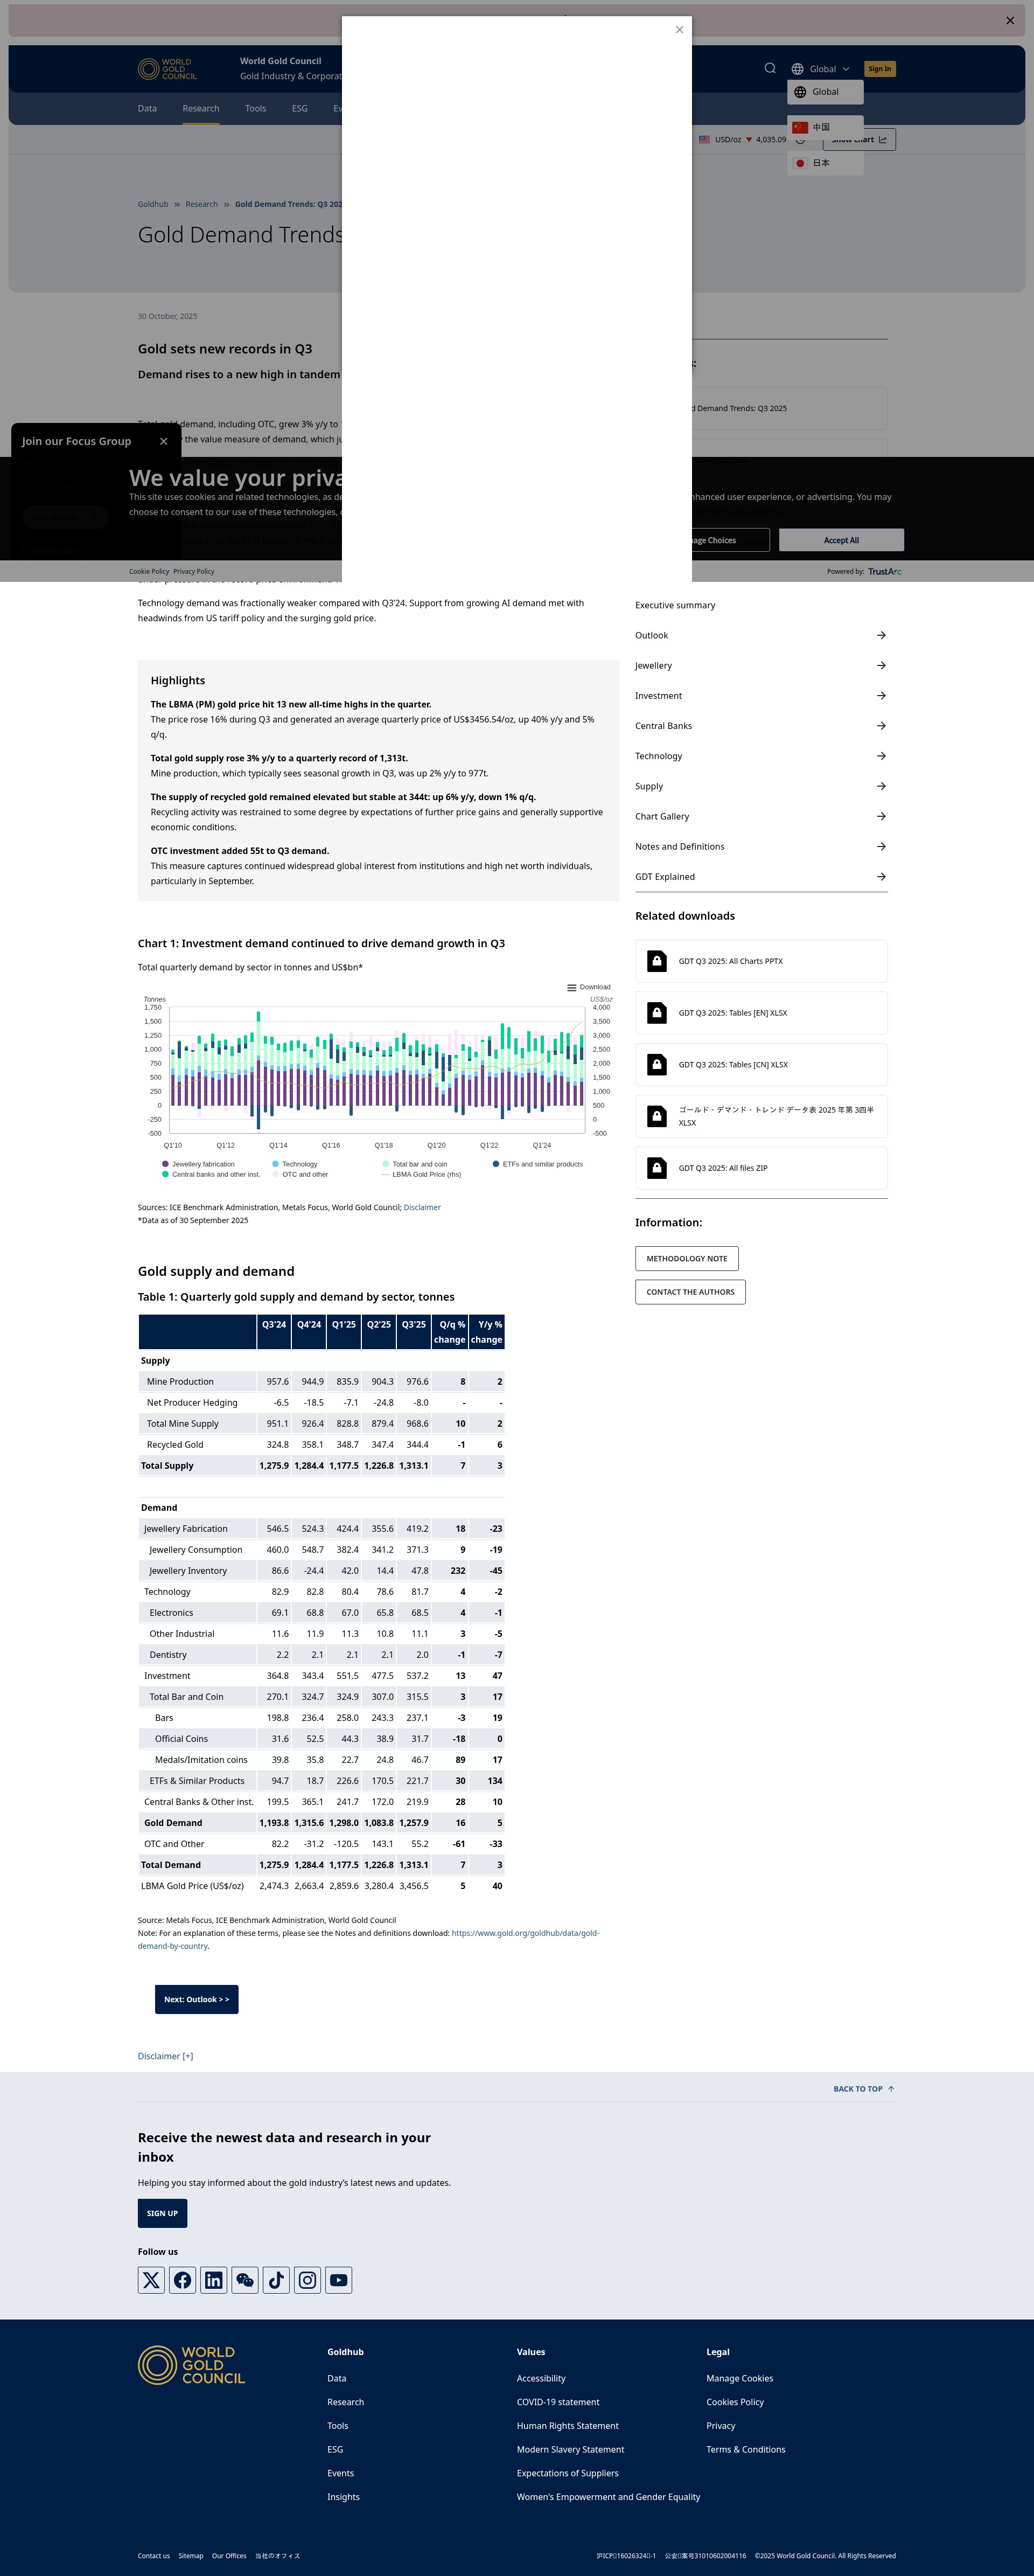Click the arrow next to Chart Gallery
Screen dimensions: 1034x2576
pos(881,816)
